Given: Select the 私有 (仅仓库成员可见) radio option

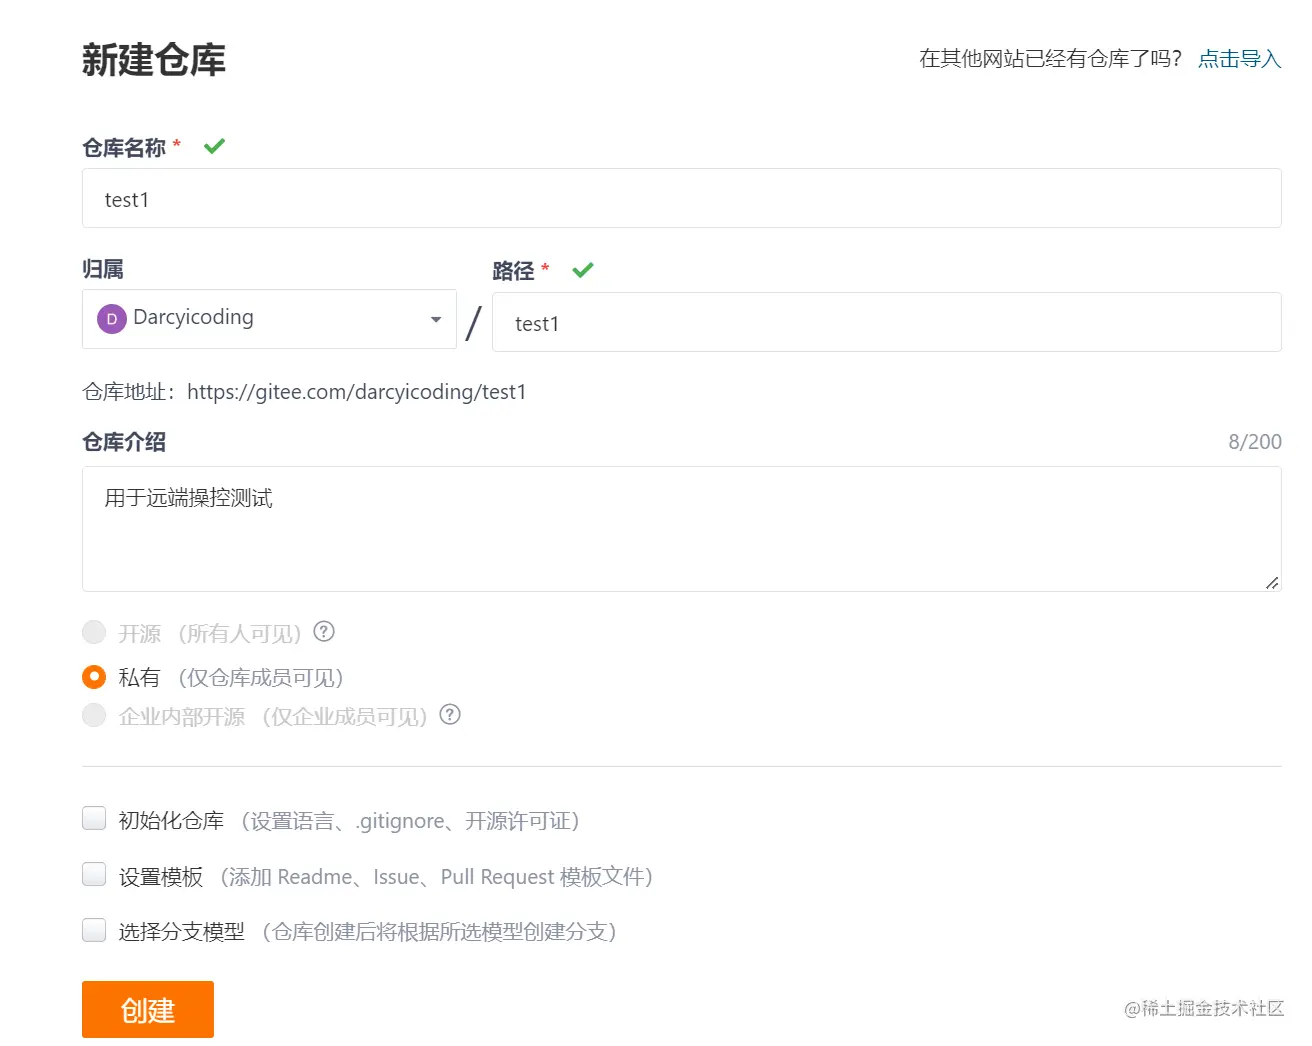Looking at the screenshot, I should (94, 677).
